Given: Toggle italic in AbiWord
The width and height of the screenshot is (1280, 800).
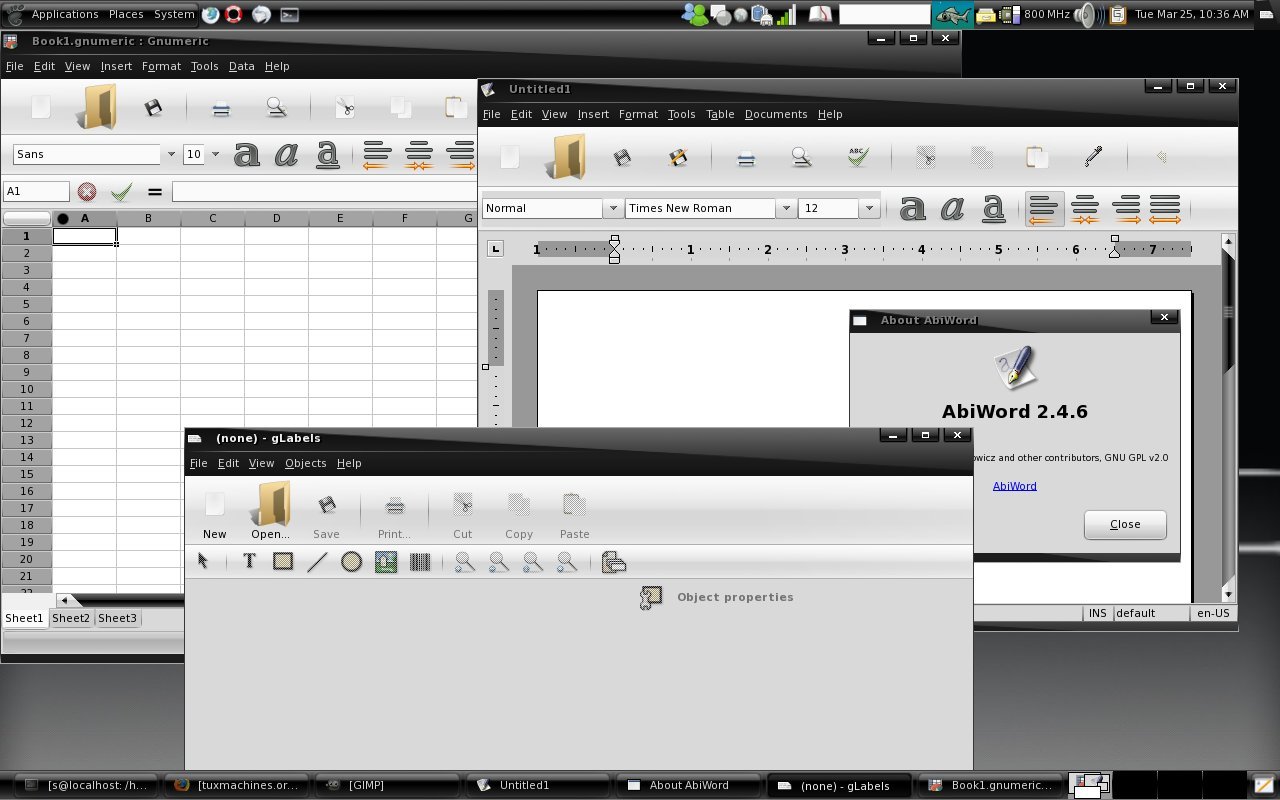Looking at the screenshot, I should [x=953, y=208].
